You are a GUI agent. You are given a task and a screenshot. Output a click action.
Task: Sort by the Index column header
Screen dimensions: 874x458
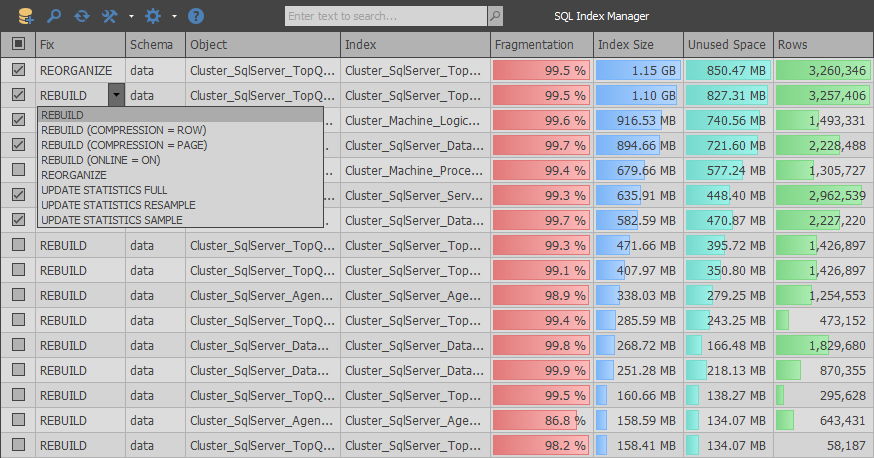[415, 45]
